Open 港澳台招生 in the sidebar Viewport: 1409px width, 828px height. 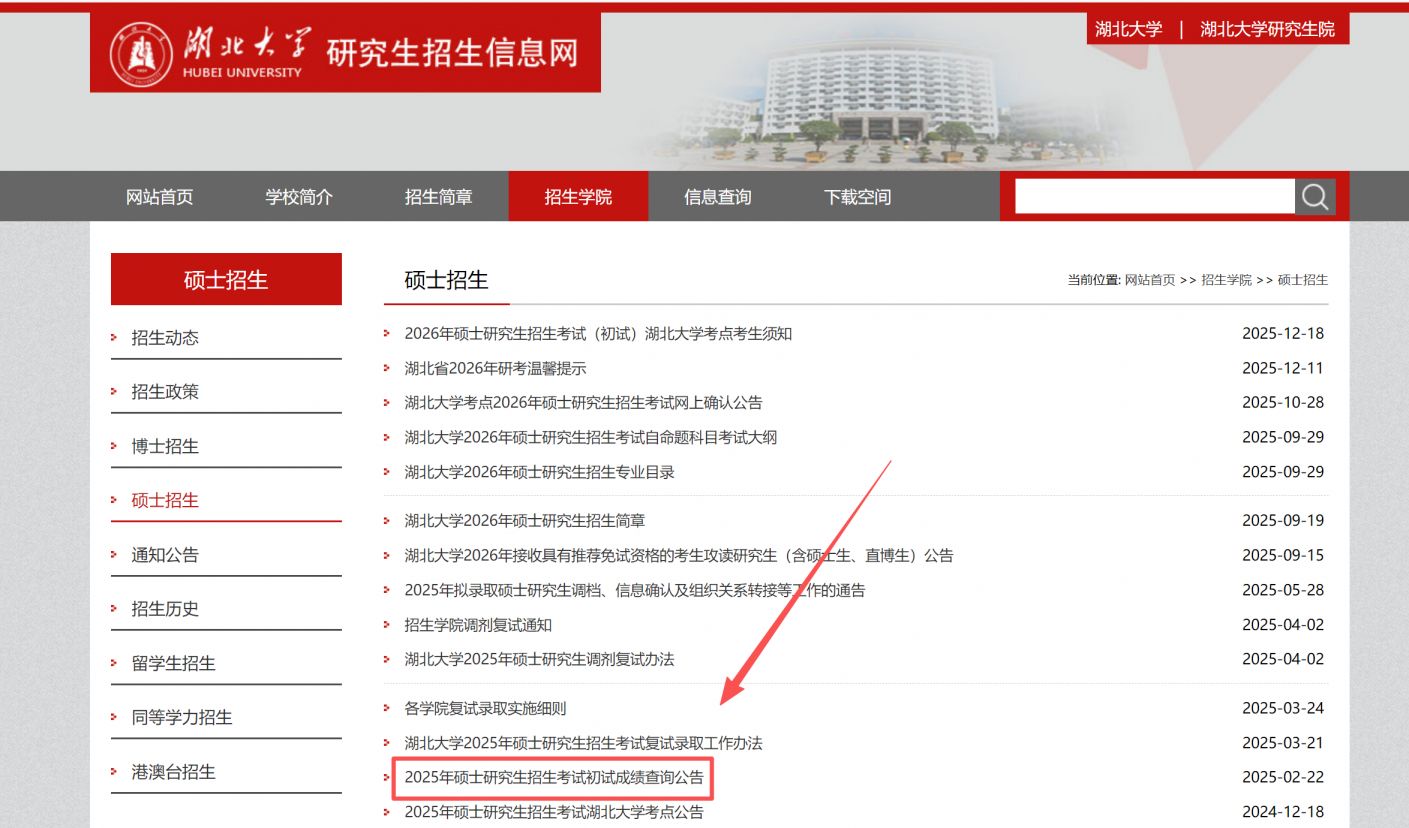tap(174, 772)
